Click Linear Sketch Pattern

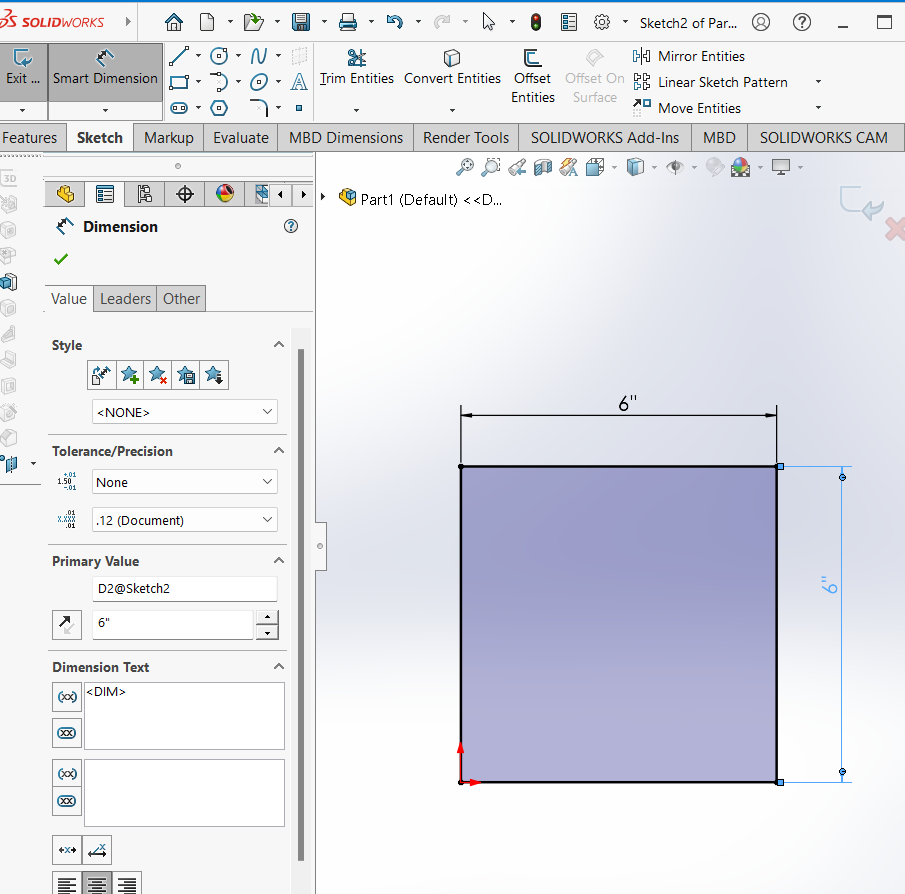(x=710, y=82)
